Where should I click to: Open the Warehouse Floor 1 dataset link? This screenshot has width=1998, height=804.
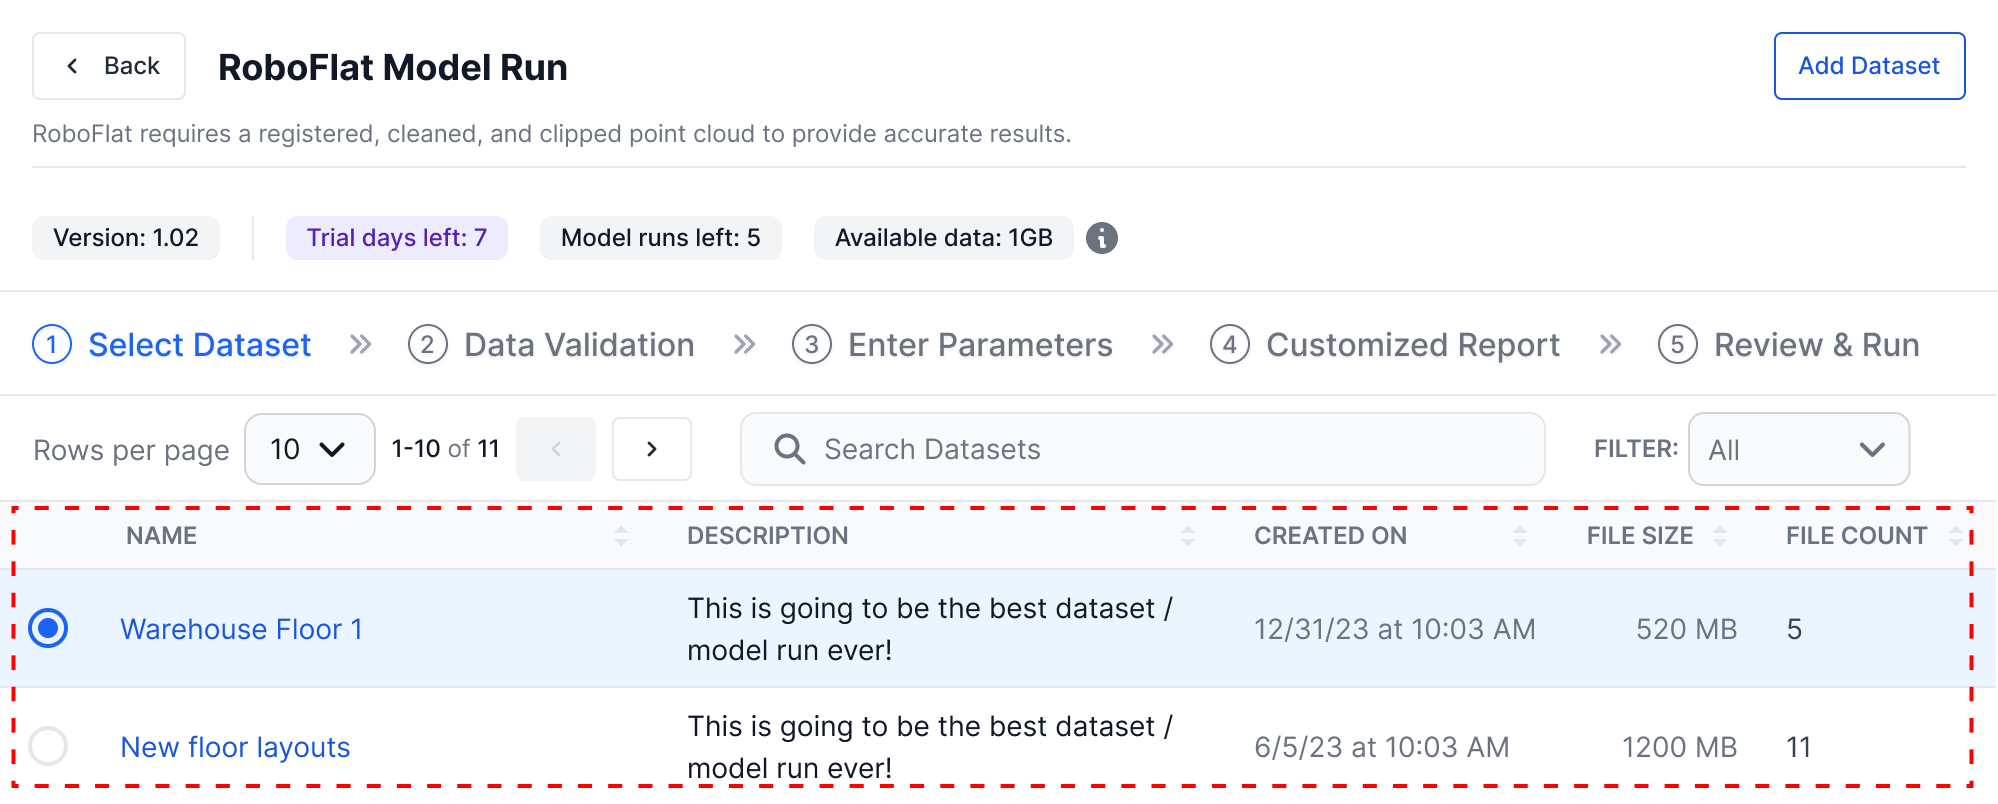pyautogui.click(x=241, y=629)
